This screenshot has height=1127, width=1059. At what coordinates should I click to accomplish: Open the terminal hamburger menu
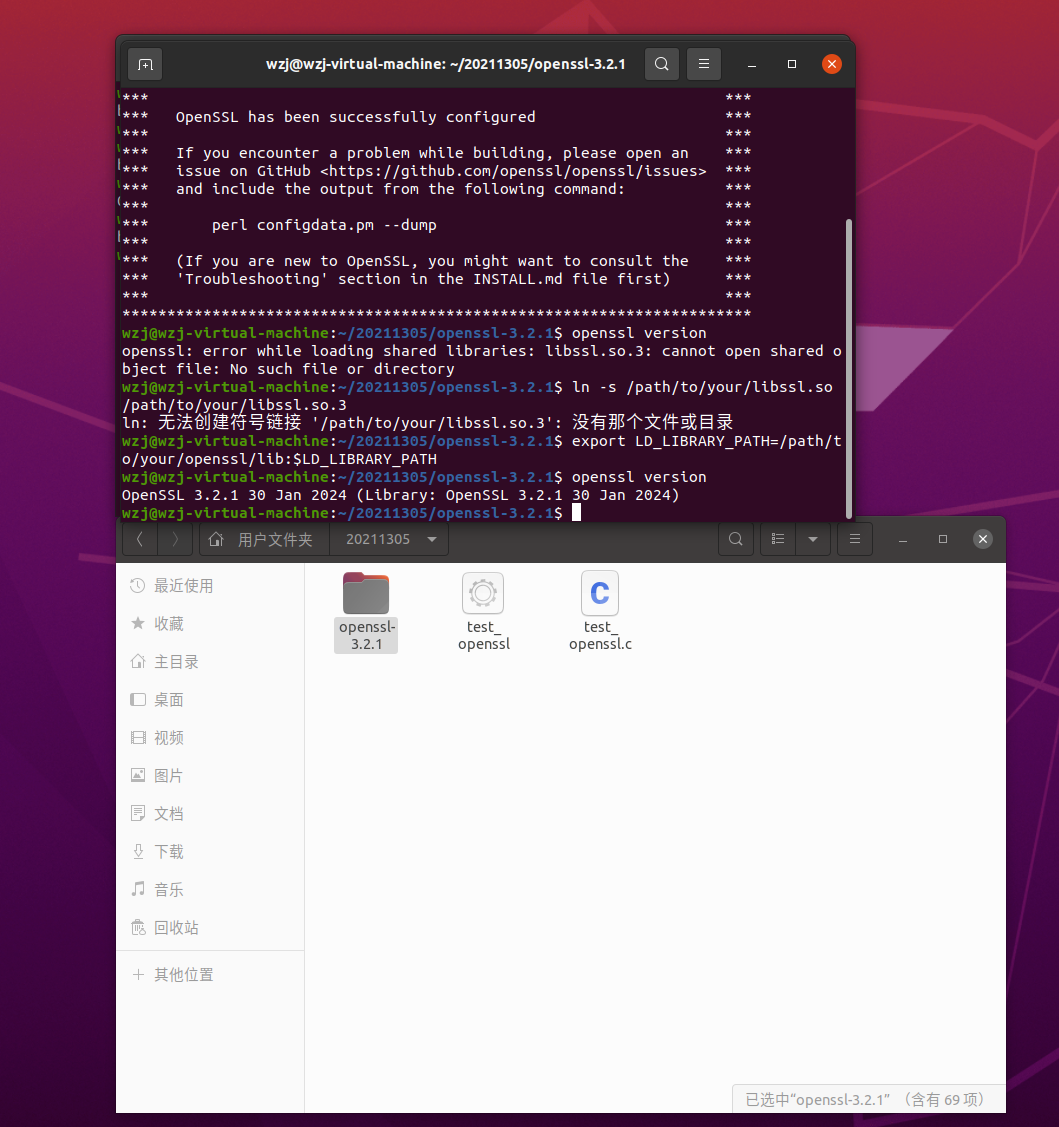tap(704, 65)
